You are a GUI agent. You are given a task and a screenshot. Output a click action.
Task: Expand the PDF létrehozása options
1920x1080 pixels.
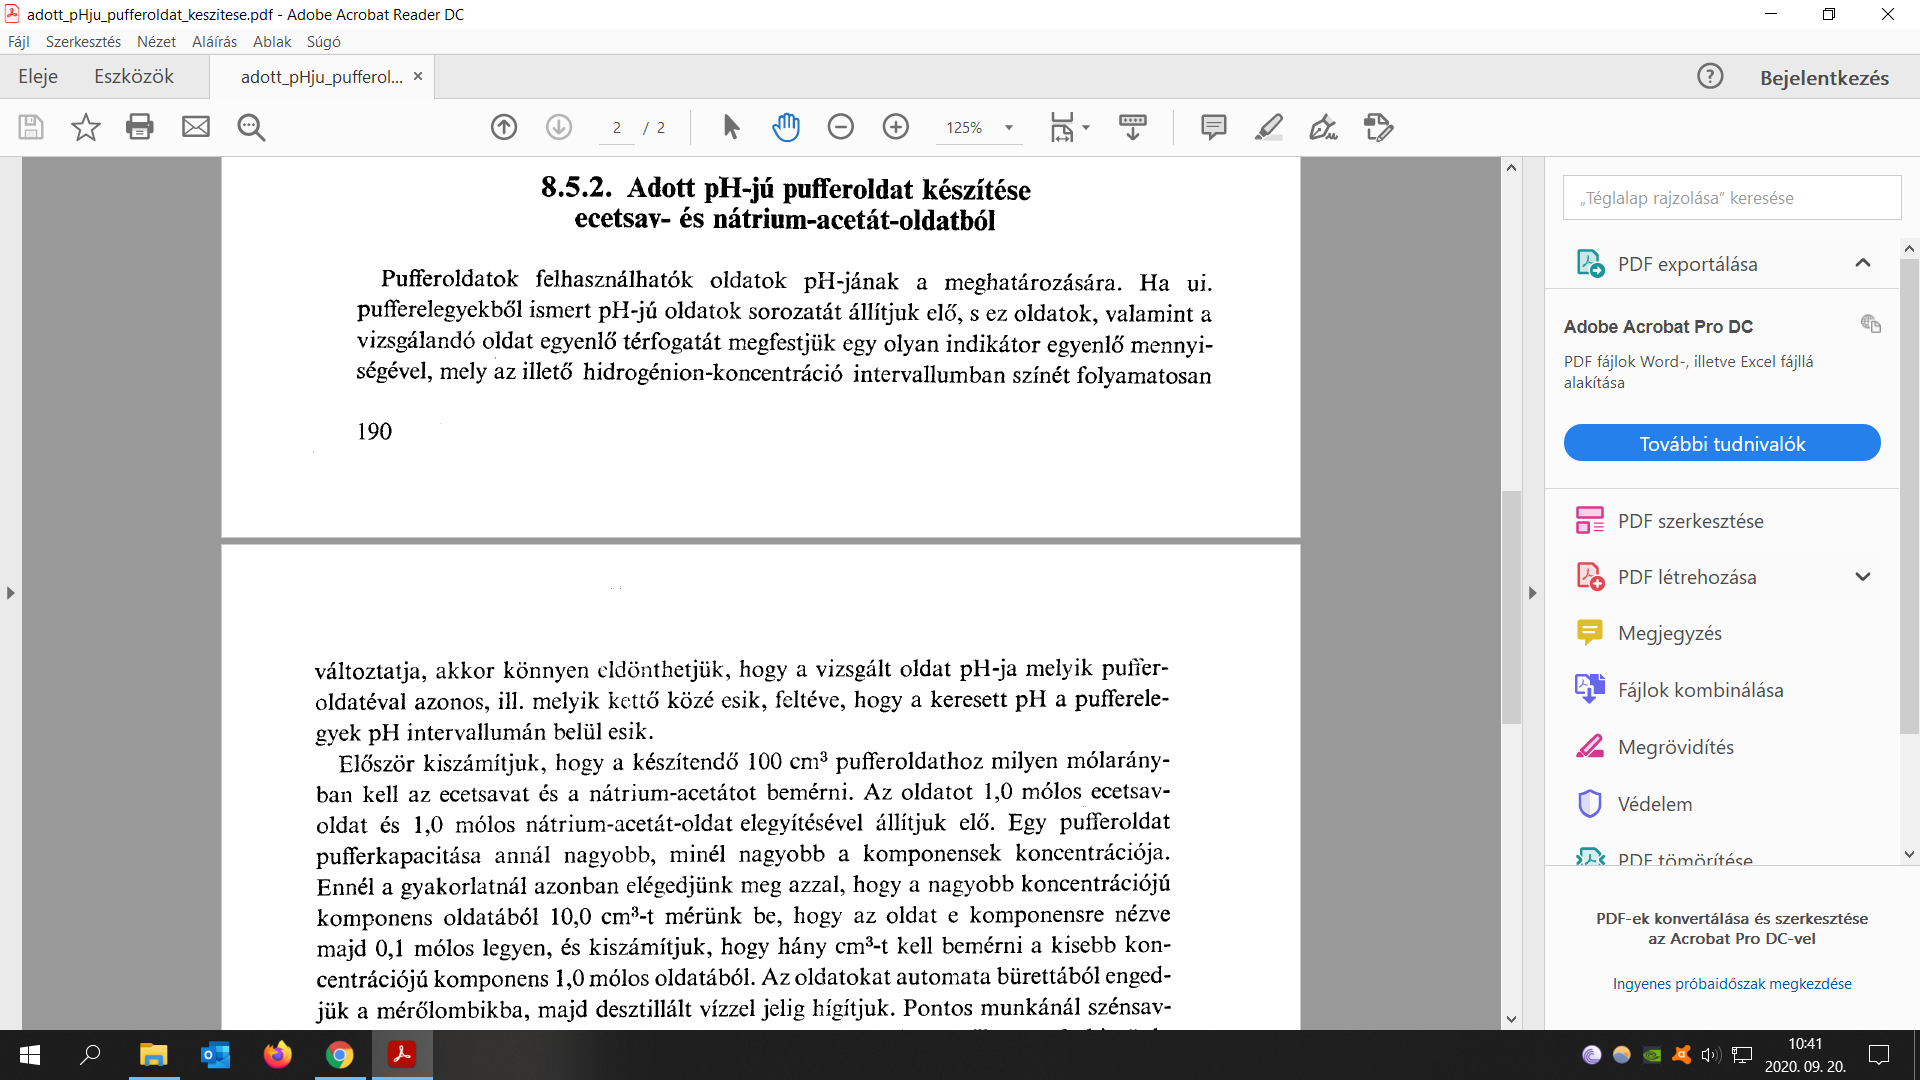point(1862,577)
